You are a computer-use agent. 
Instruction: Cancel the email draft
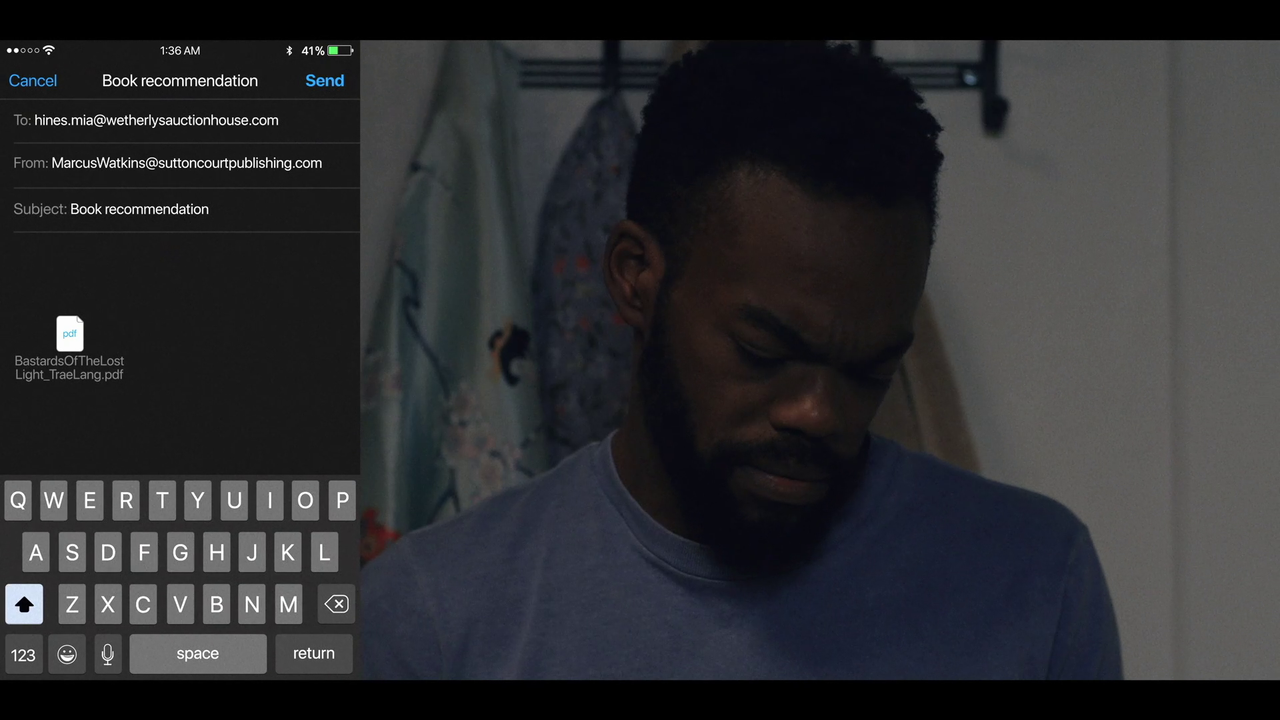click(x=33, y=81)
